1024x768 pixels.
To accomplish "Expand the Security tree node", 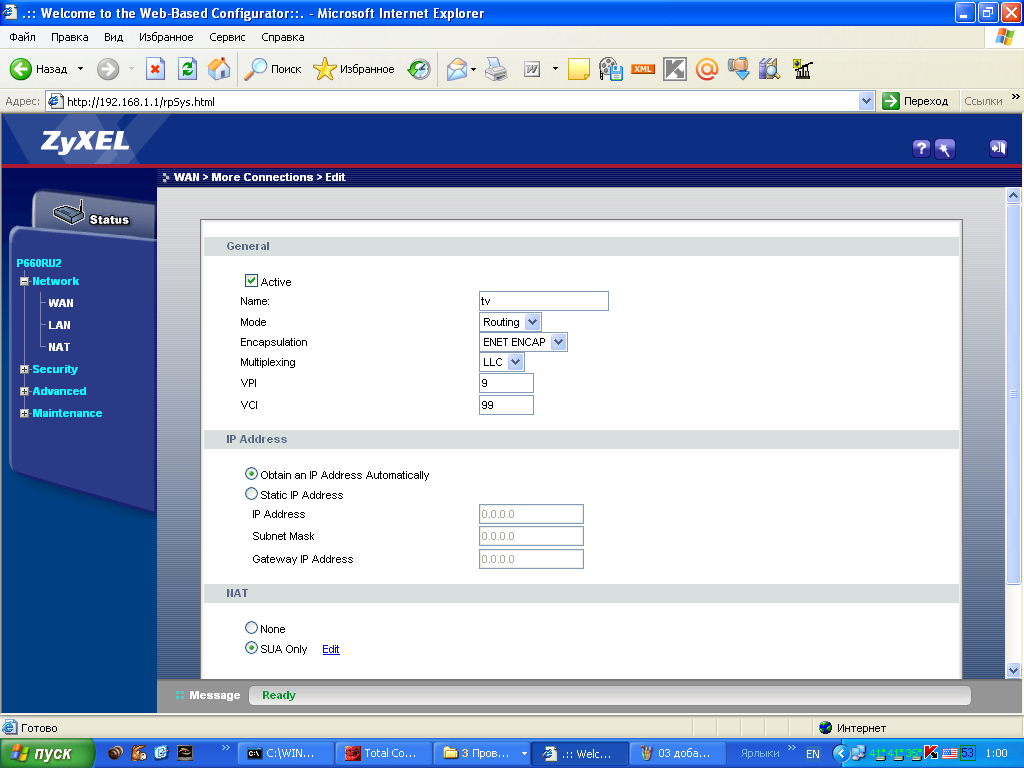I will click(24, 369).
